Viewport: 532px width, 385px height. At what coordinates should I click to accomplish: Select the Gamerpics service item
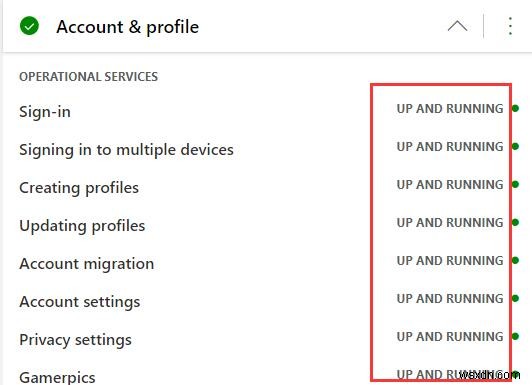point(57,378)
